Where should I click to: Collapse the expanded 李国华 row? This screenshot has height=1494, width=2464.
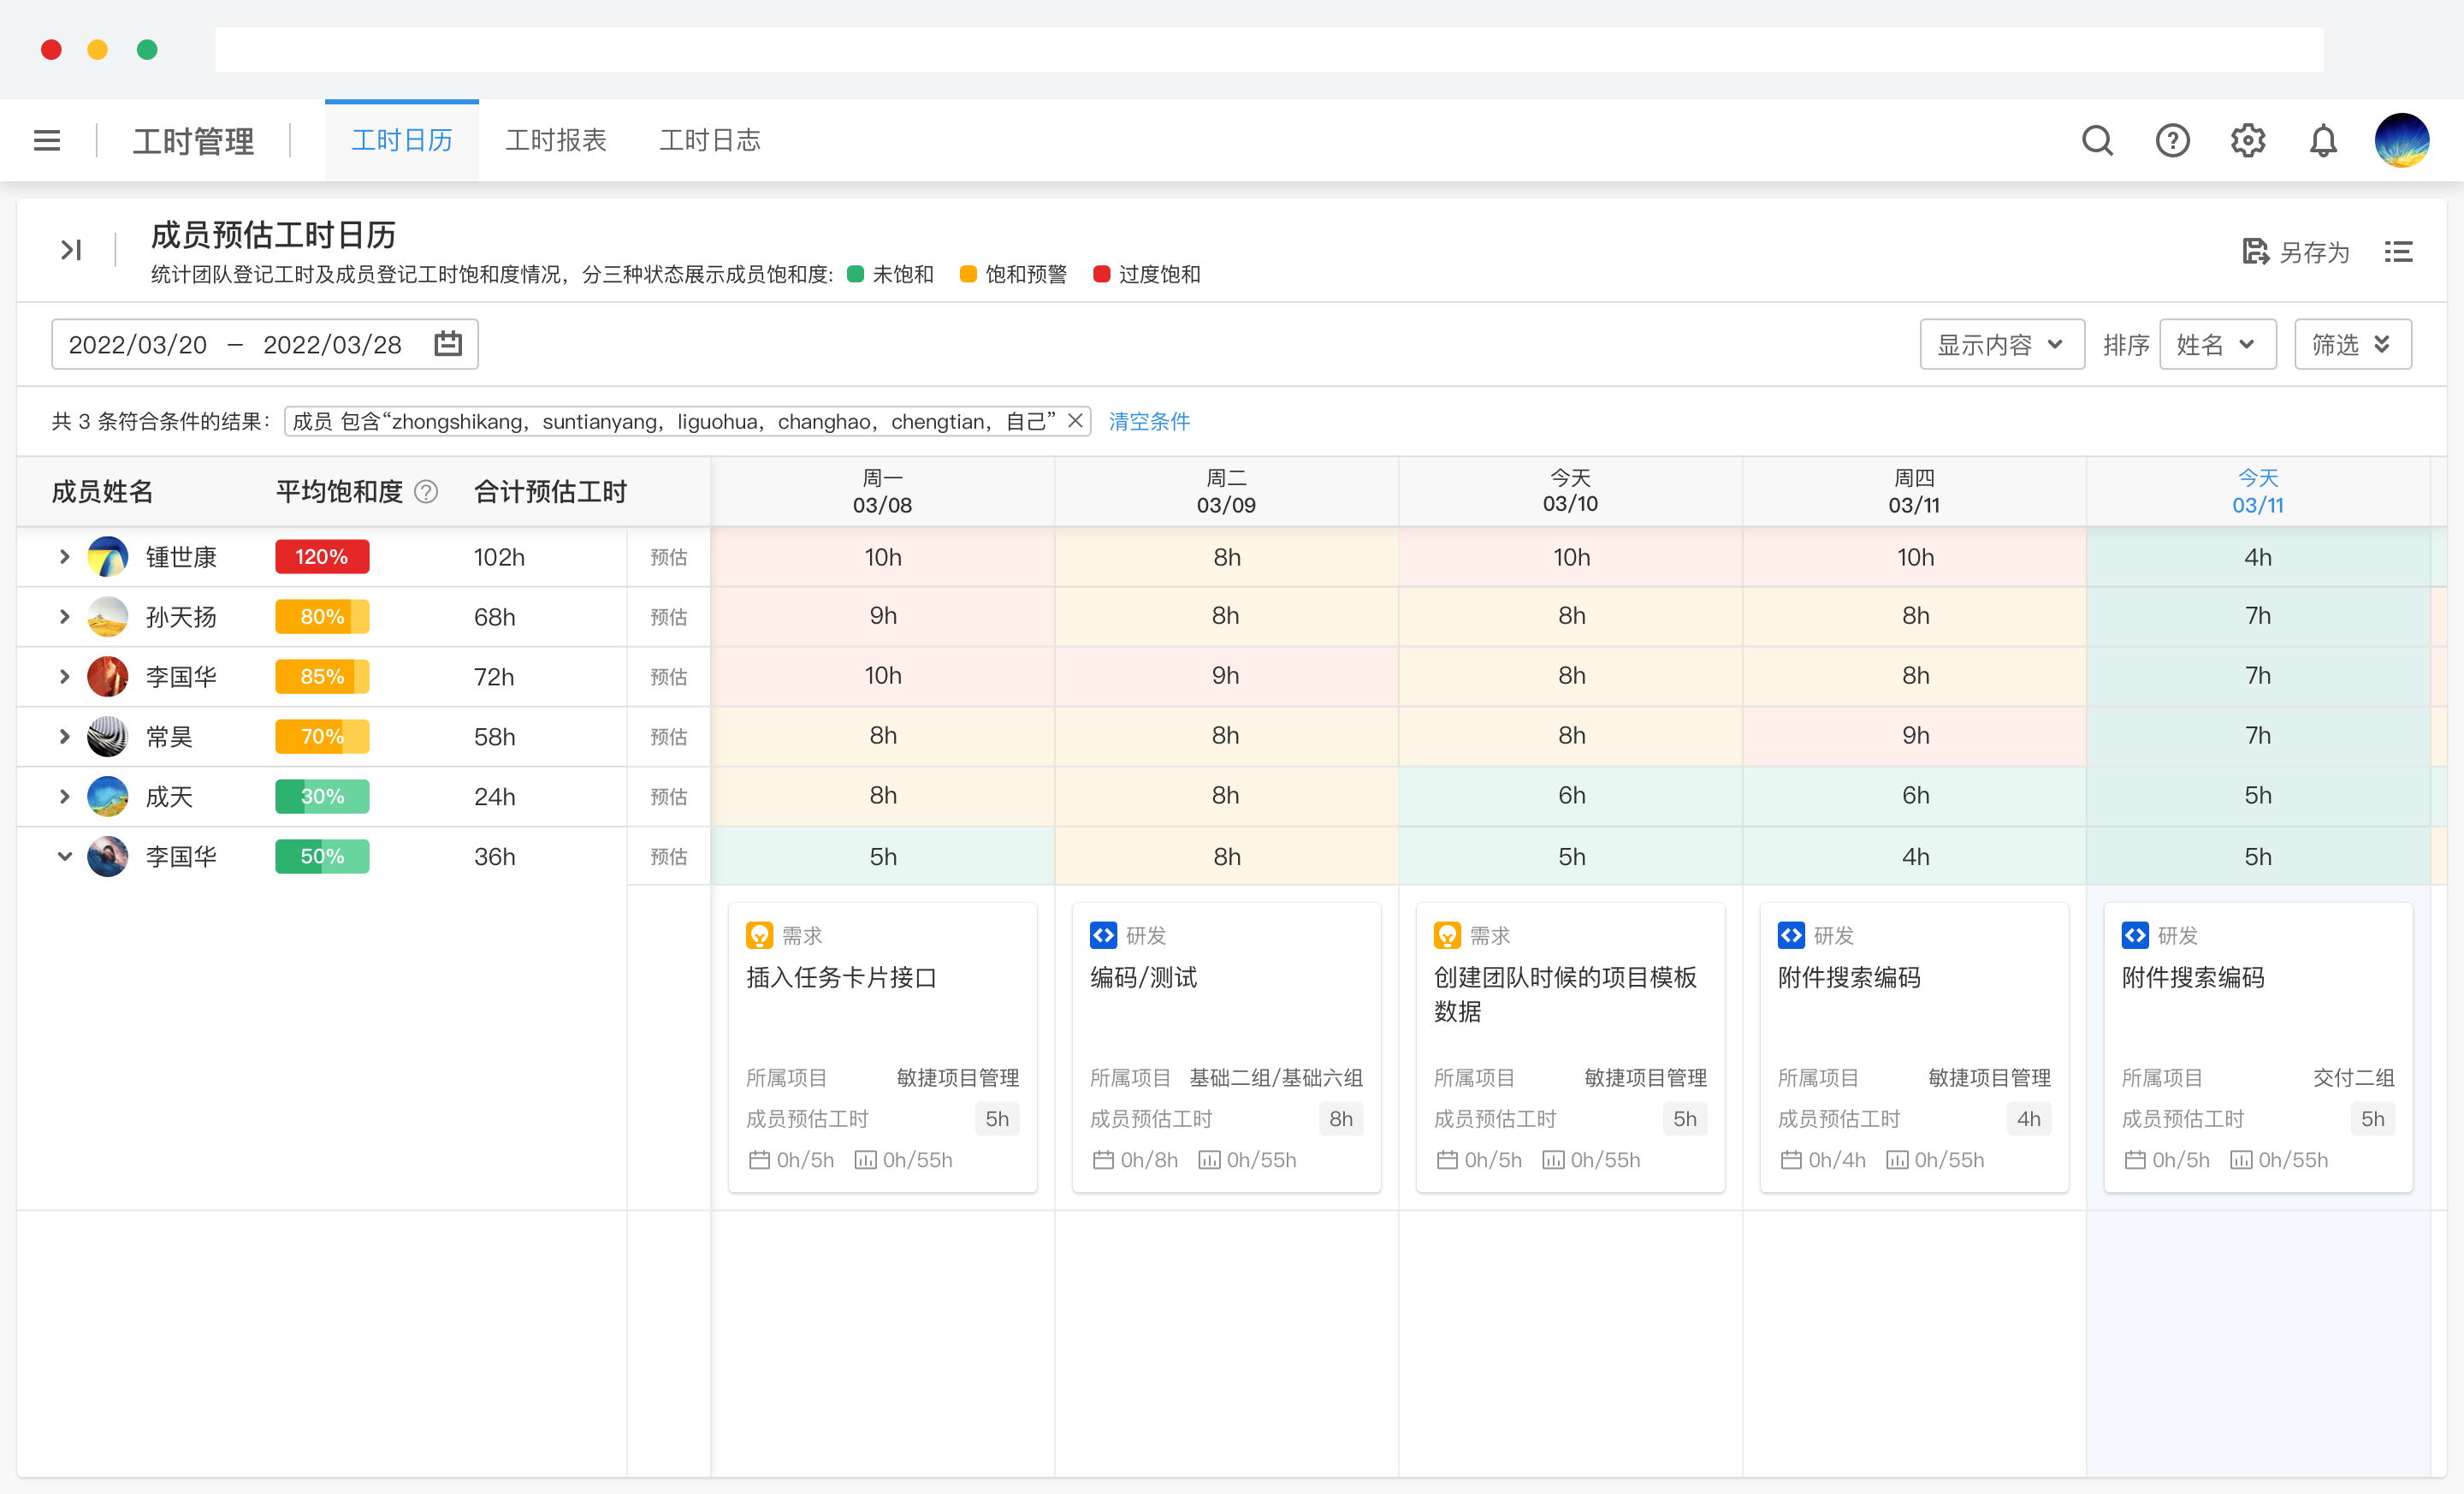64,856
